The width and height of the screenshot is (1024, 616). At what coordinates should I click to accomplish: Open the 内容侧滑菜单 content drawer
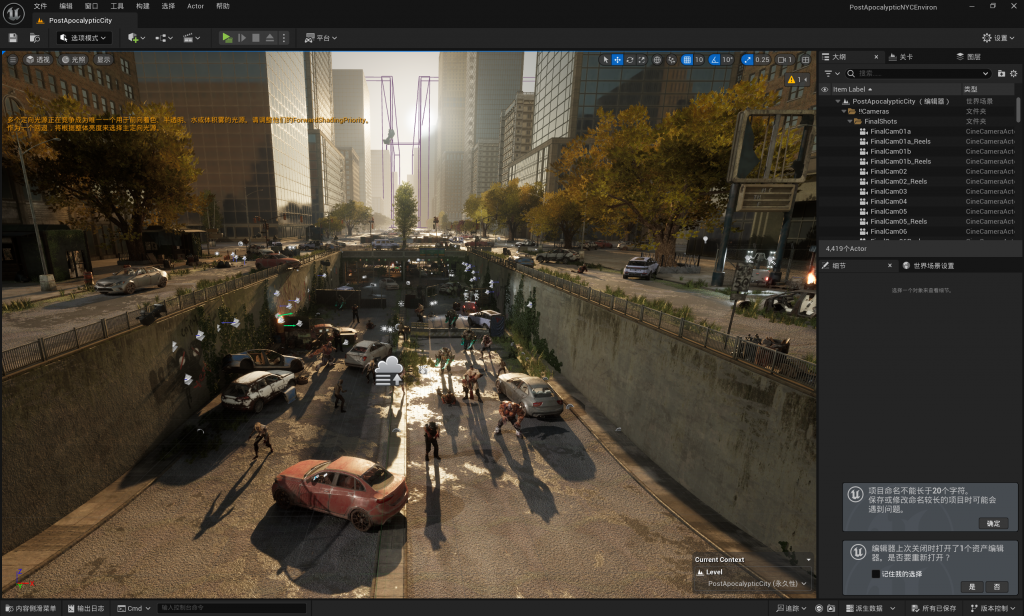(x=31, y=608)
